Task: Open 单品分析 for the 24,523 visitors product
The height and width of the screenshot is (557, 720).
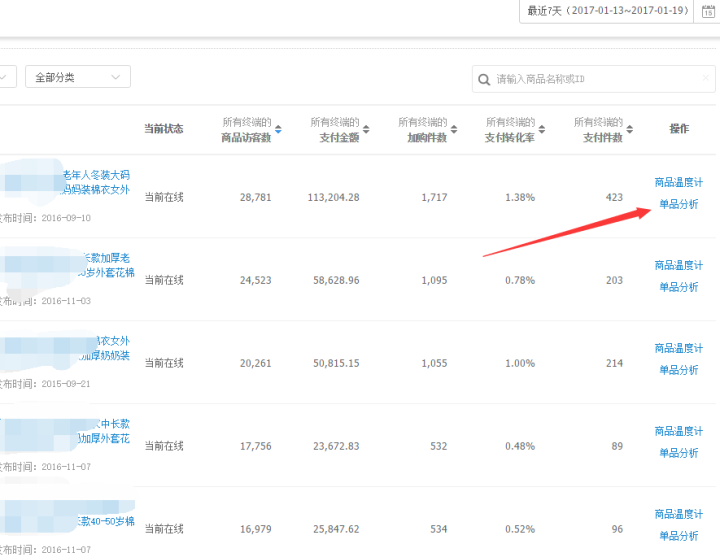Action: point(679,287)
